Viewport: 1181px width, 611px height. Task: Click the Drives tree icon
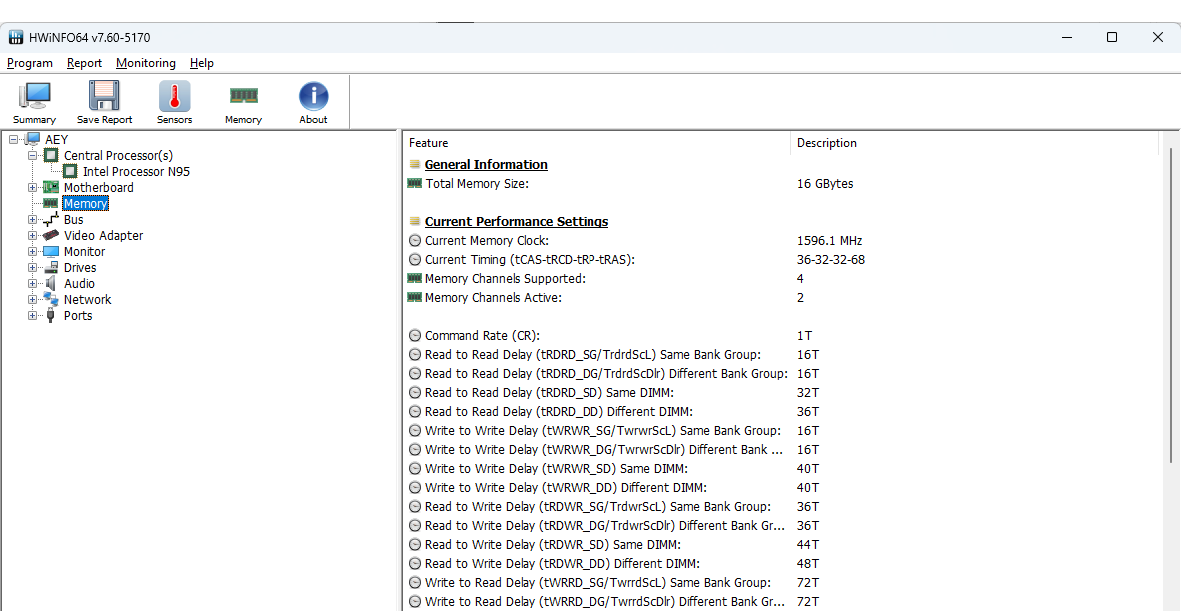point(51,267)
